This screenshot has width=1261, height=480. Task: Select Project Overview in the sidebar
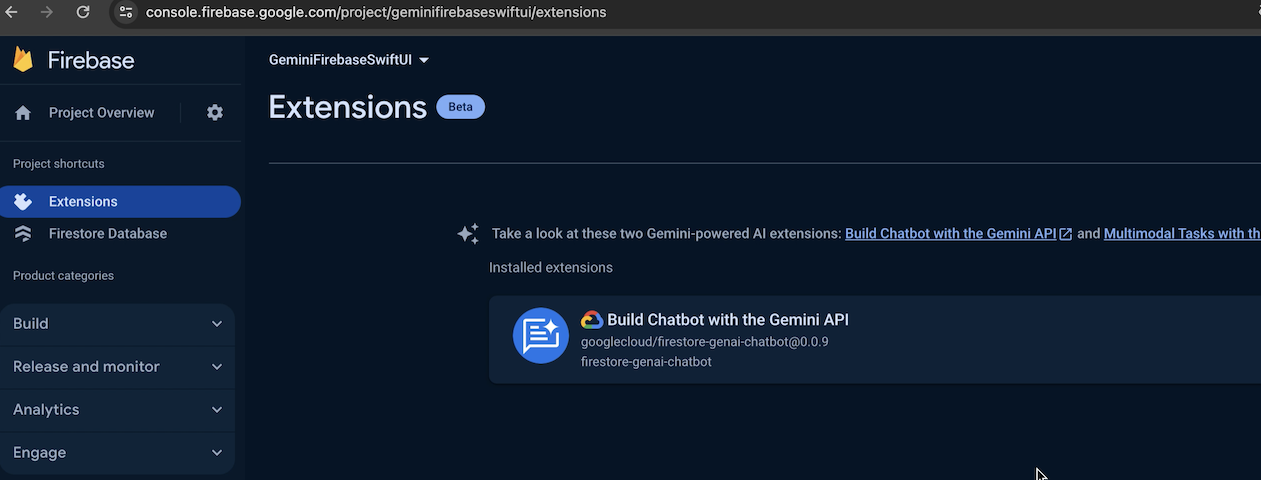click(101, 113)
